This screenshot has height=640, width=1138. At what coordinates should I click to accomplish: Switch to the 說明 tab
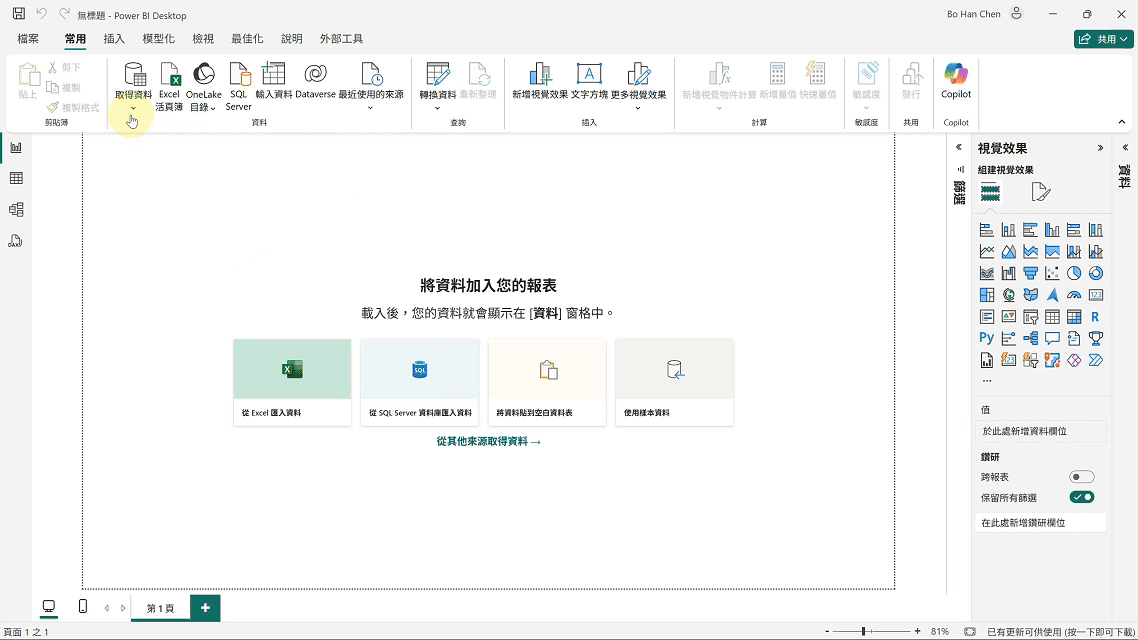[x=292, y=38]
